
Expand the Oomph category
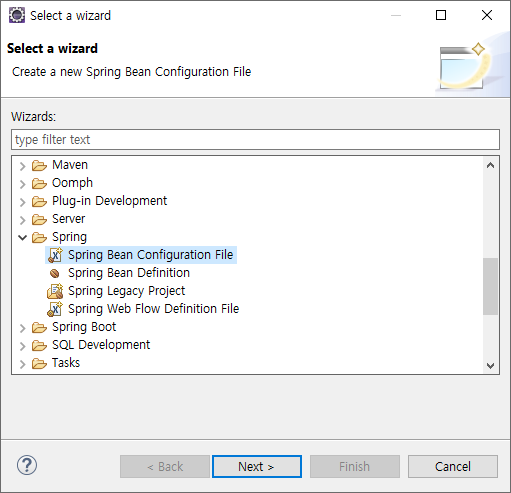click(x=22, y=184)
